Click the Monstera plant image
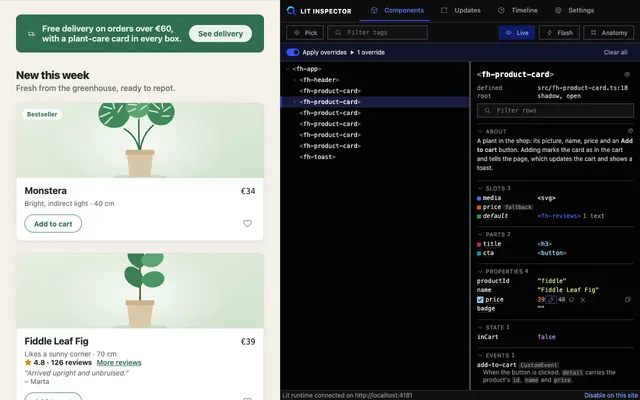Viewport: 640px width, 400px height. click(x=140, y=140)
